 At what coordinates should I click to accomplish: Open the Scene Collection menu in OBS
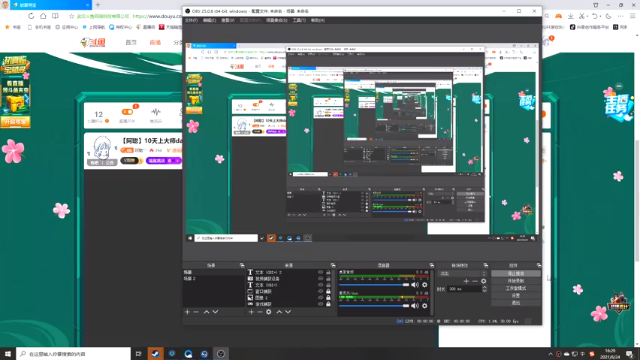(277, 20)
